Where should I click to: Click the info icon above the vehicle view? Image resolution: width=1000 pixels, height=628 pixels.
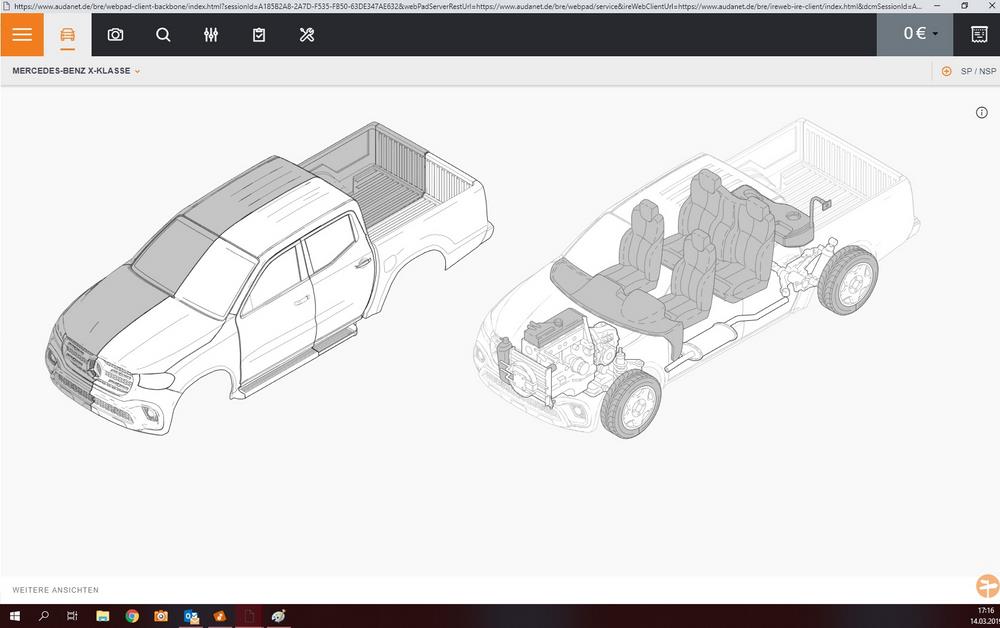pos(981,112)
